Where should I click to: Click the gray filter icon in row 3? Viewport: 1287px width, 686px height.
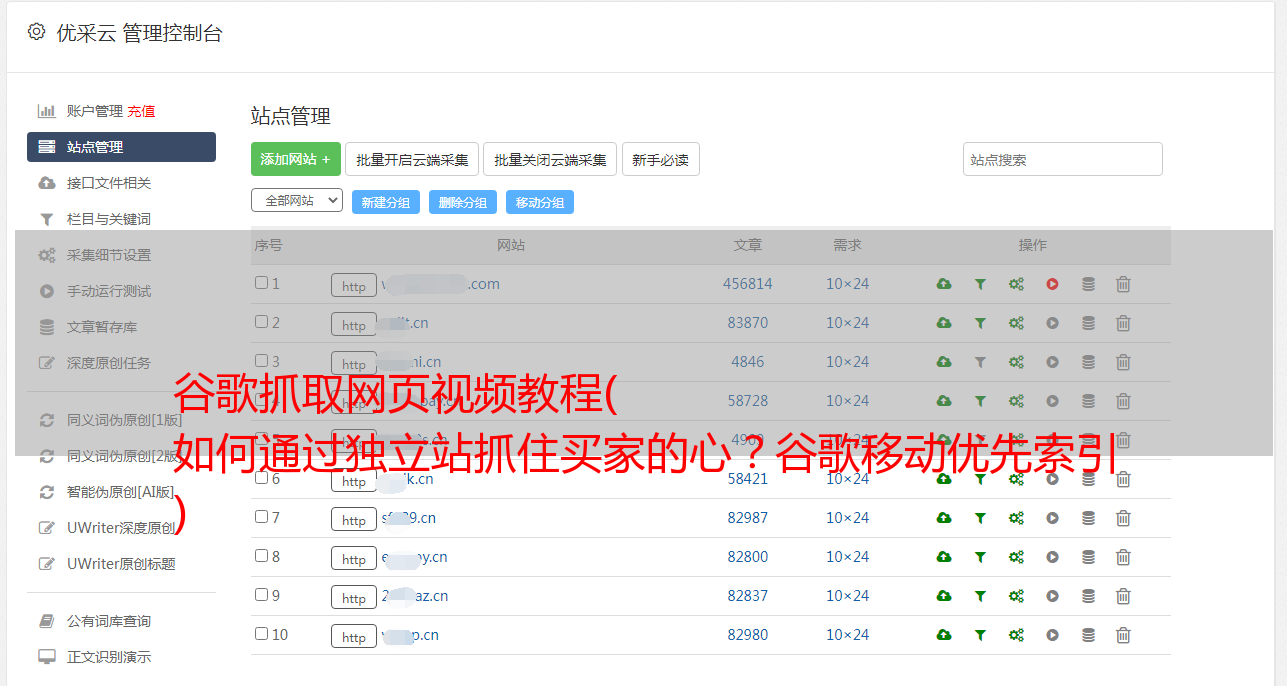(980, 362)
